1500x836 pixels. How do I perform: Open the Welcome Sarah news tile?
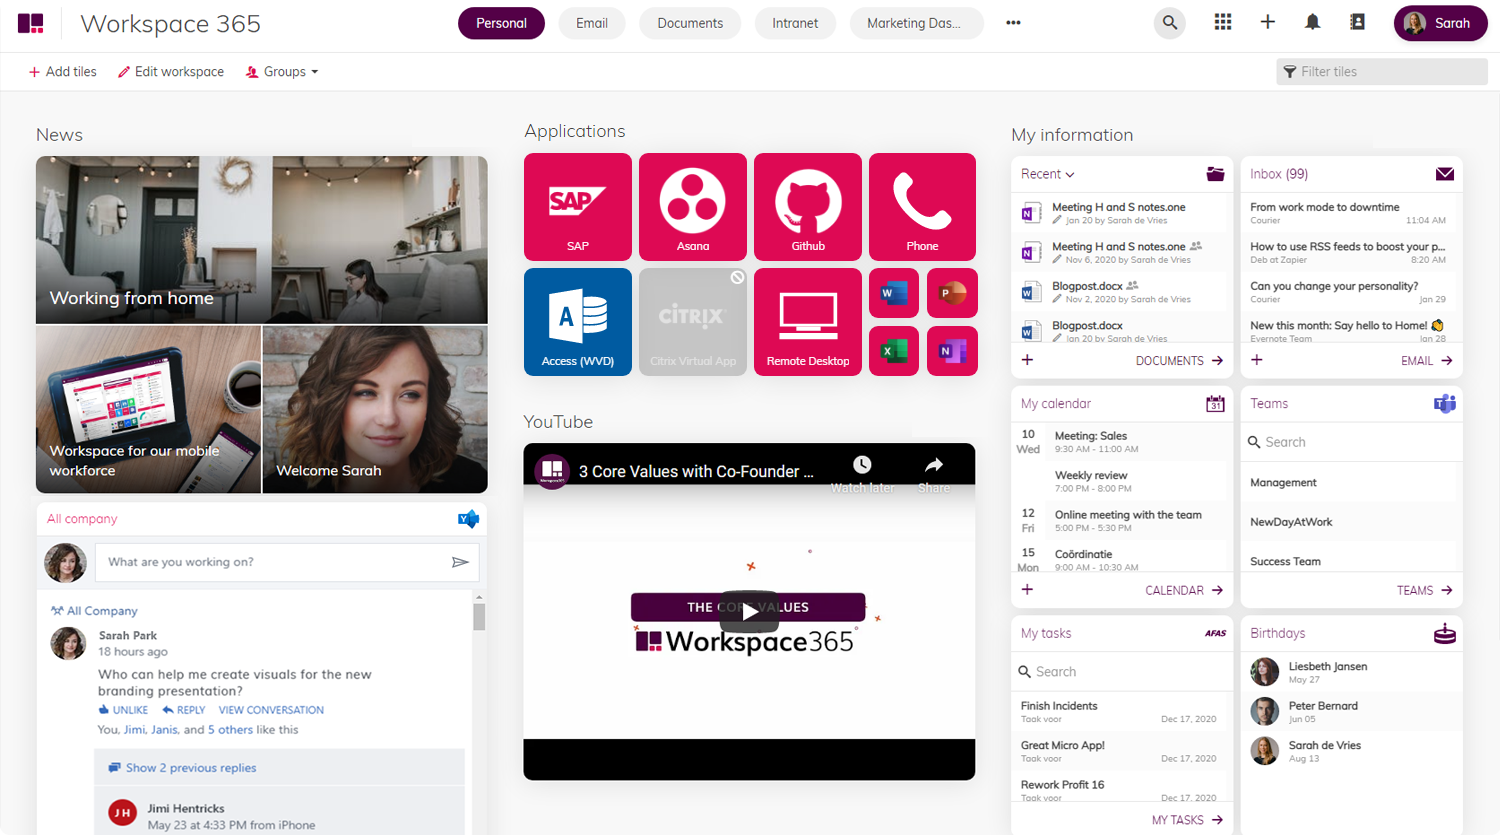[375, 409]
